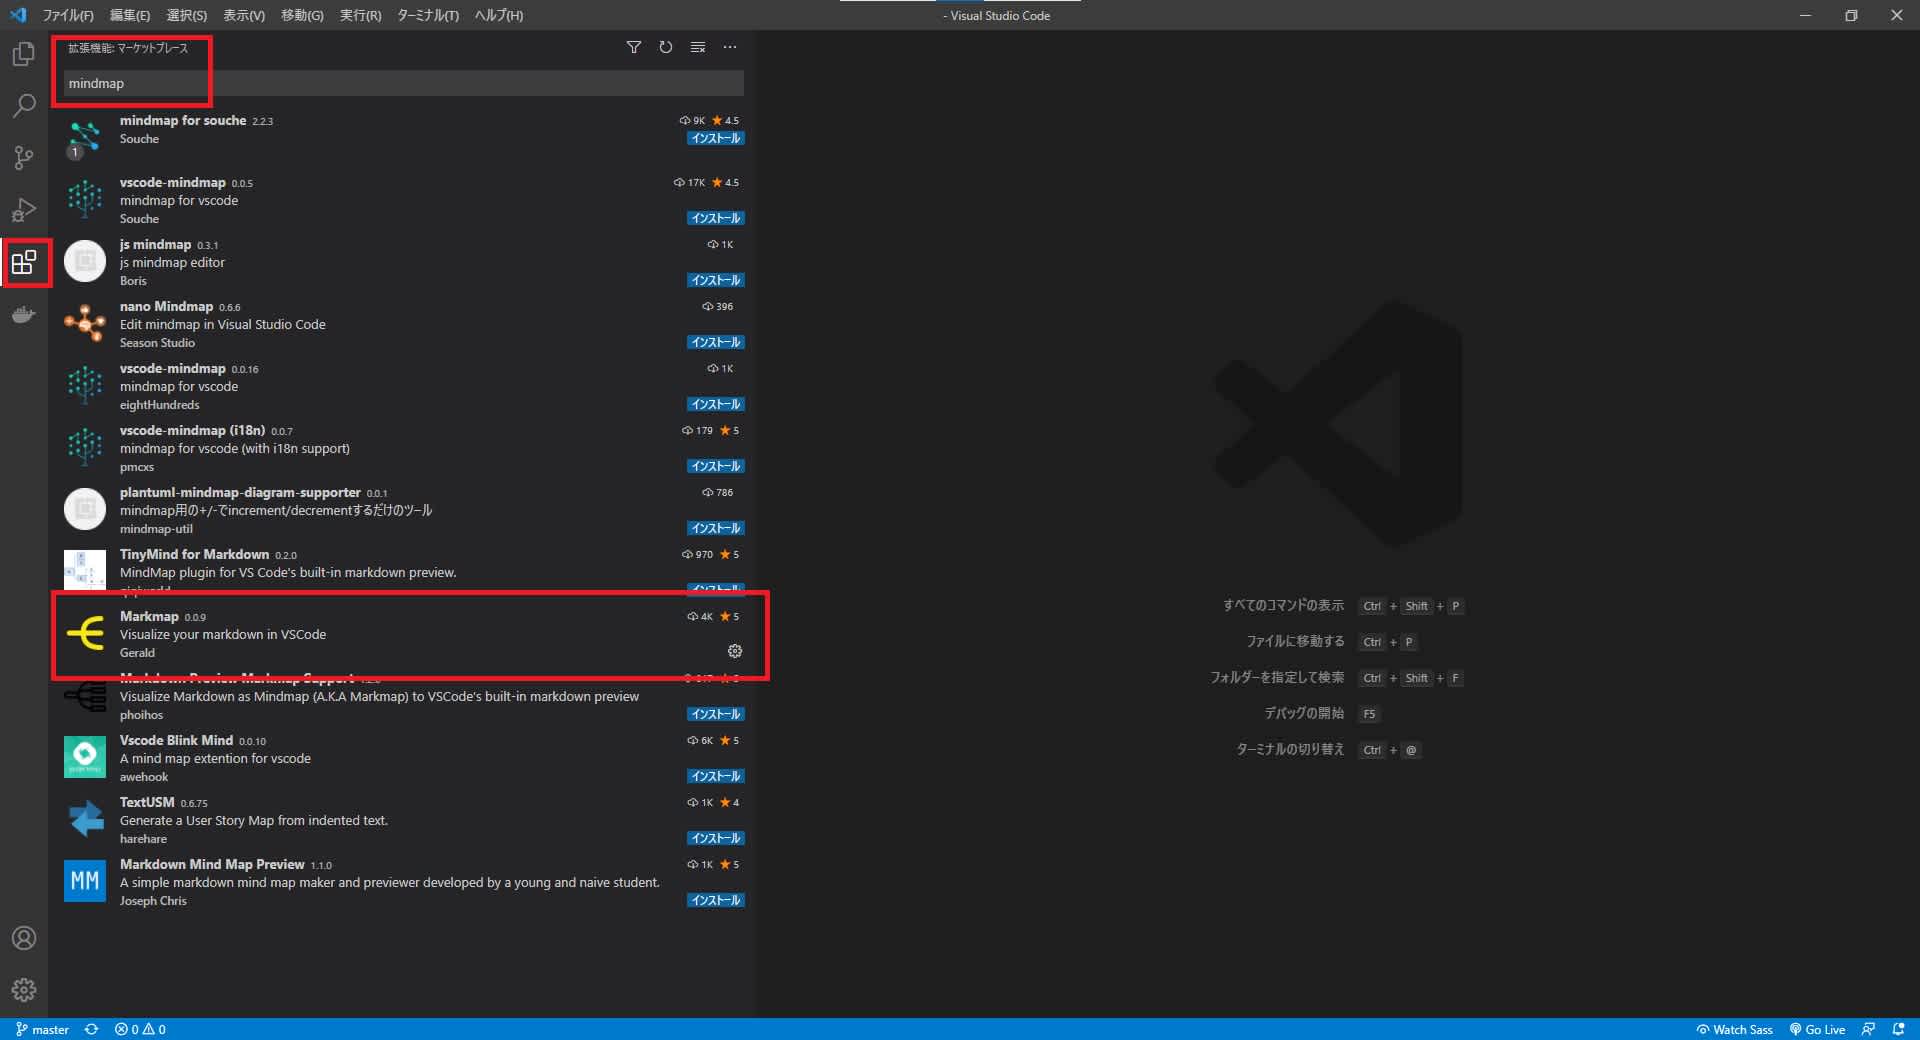The image size is (1920, 1040).
Task: Click the mindmap for souche extension icon
Action: click(x=85, y=136)
